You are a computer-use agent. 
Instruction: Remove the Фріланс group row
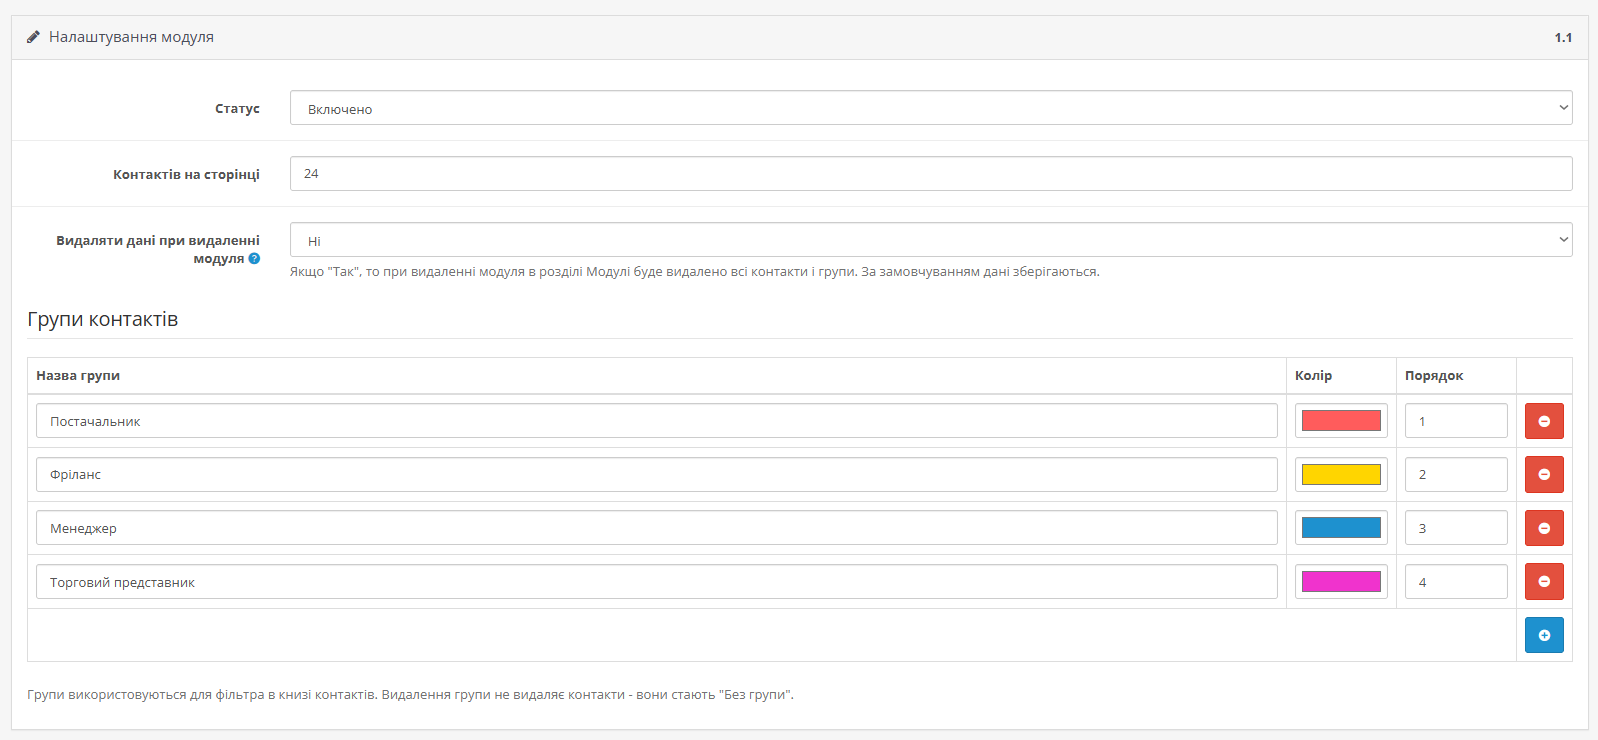point(1544,474)
